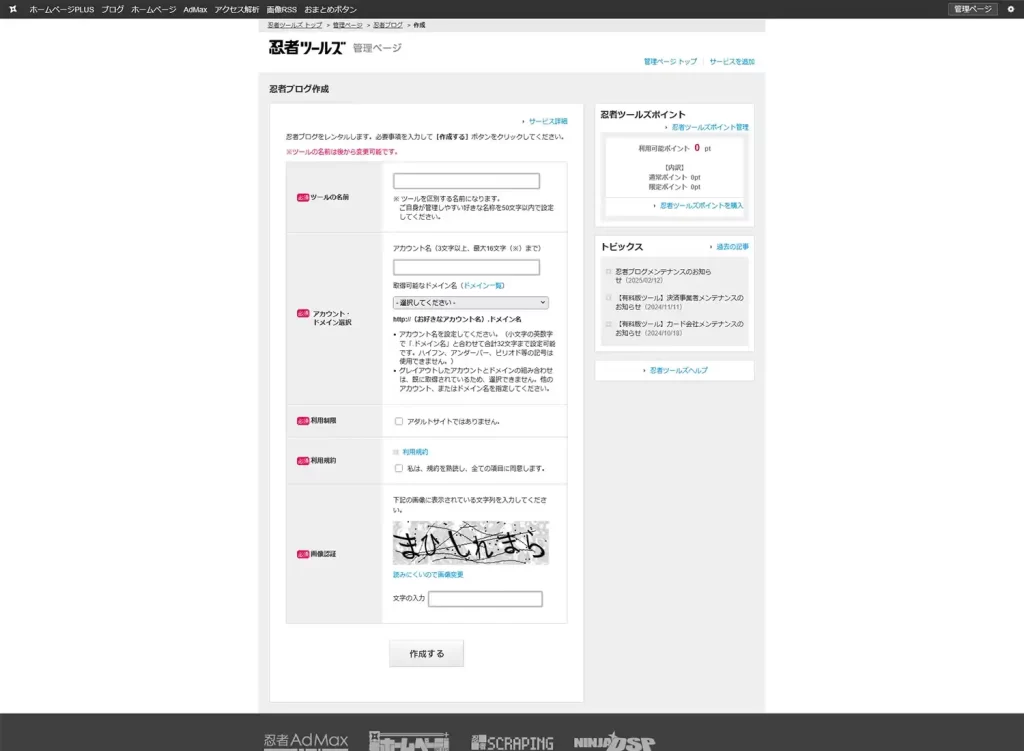Click the 管理ページ button at top right
Image resolution: width=1024 pixels, height=751 pixels.
pyautogui.click(x=972, y=9)
